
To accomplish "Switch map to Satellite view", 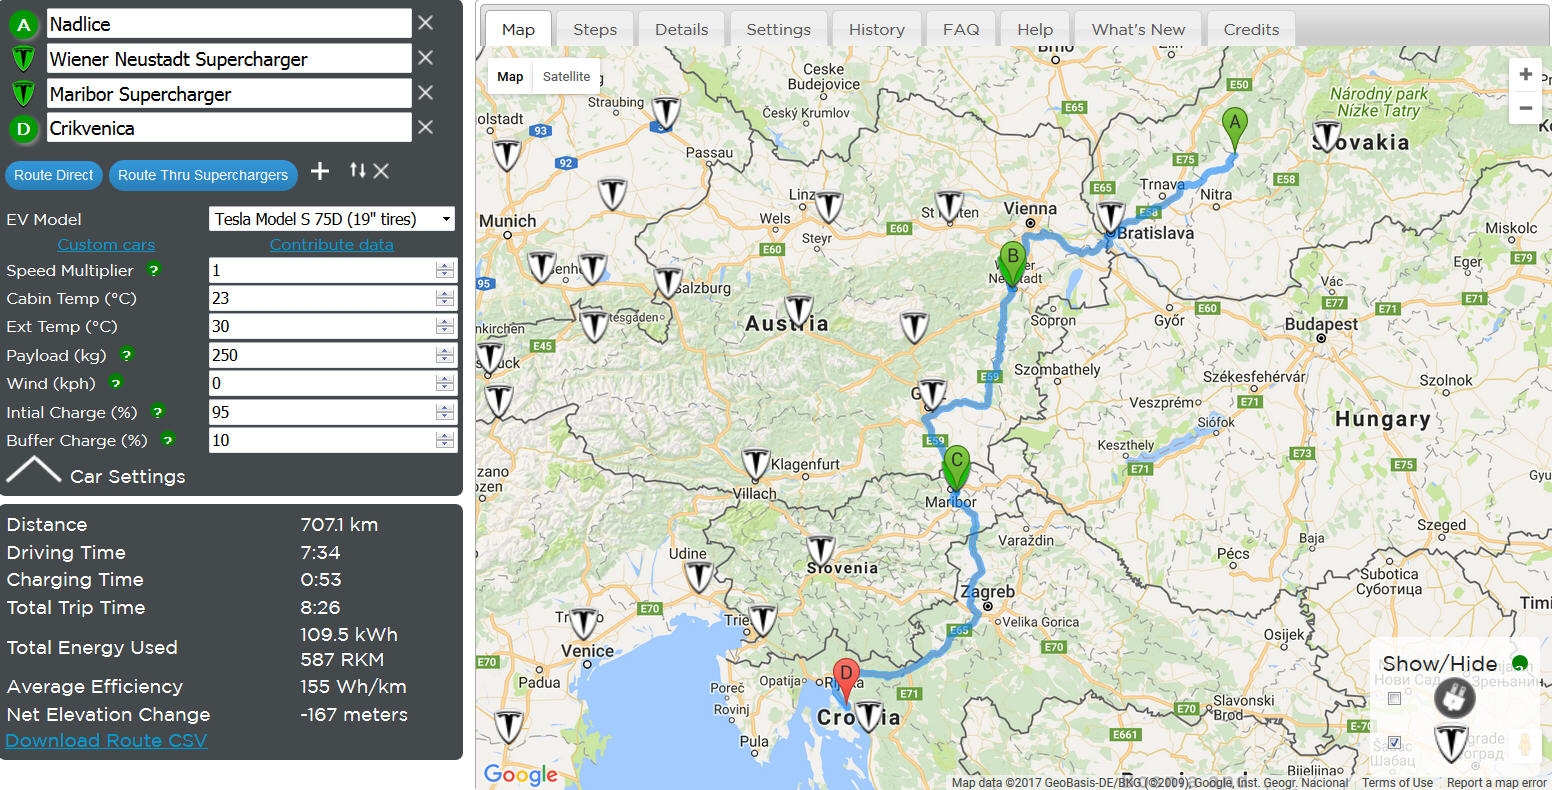I will tap(566, 77).
